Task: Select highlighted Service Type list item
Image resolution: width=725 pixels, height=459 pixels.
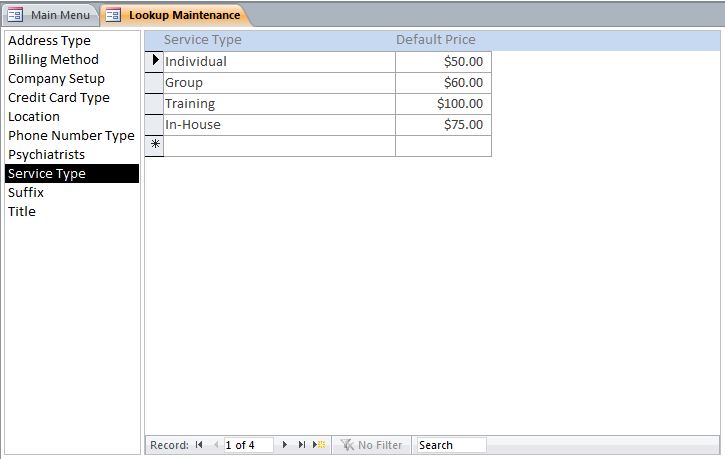Action: point(72,173)
